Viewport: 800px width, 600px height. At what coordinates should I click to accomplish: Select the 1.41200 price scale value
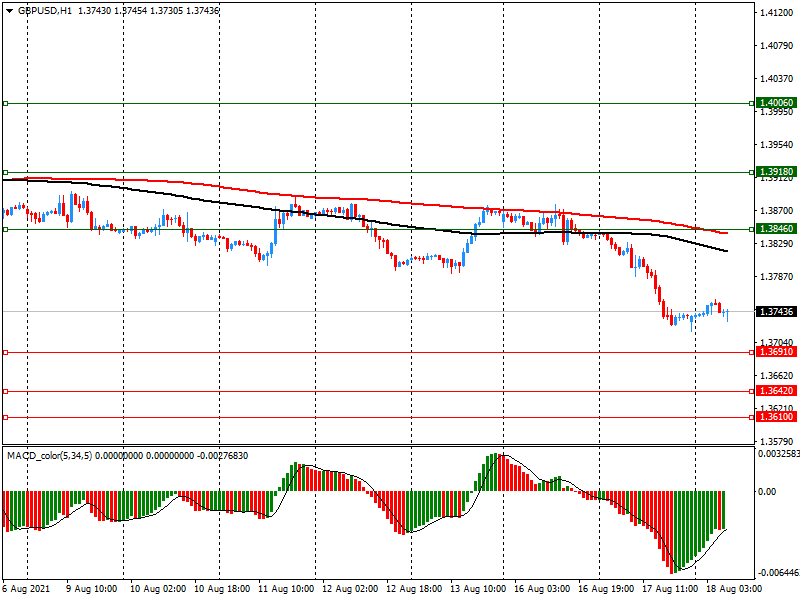coord(777,13)
